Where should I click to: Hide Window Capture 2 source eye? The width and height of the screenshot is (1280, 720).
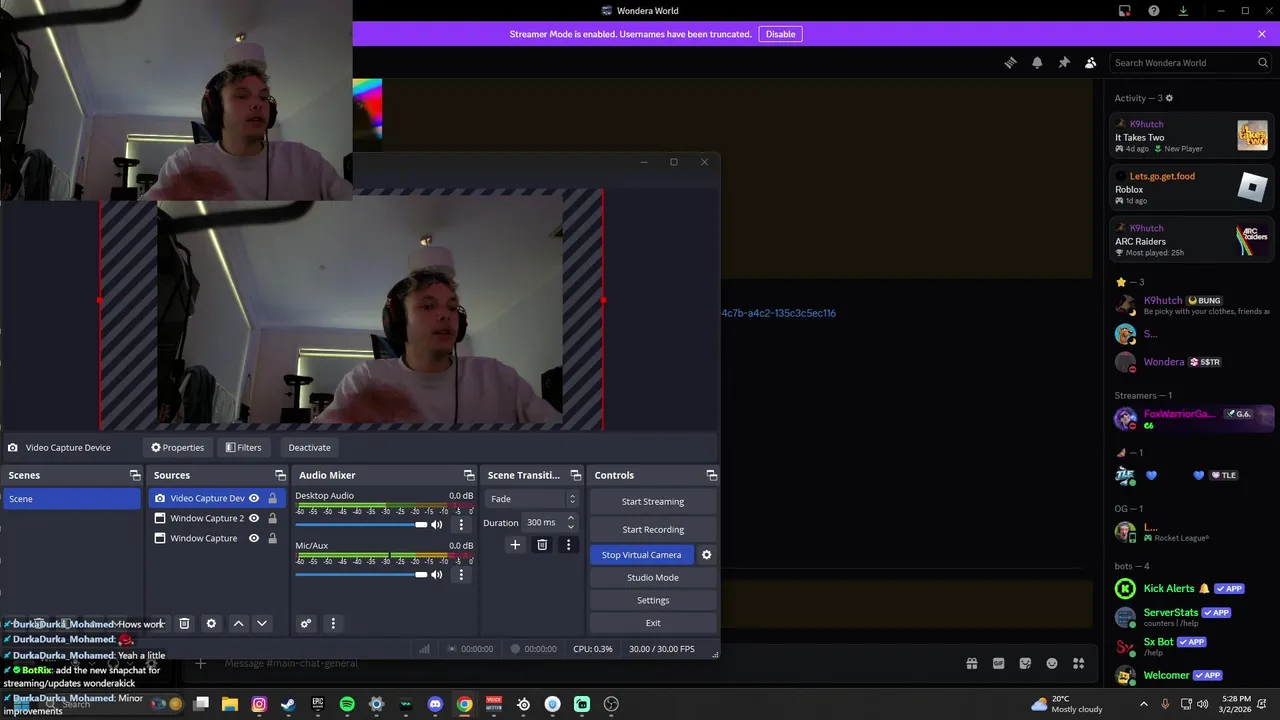click(x=254, y=518)
